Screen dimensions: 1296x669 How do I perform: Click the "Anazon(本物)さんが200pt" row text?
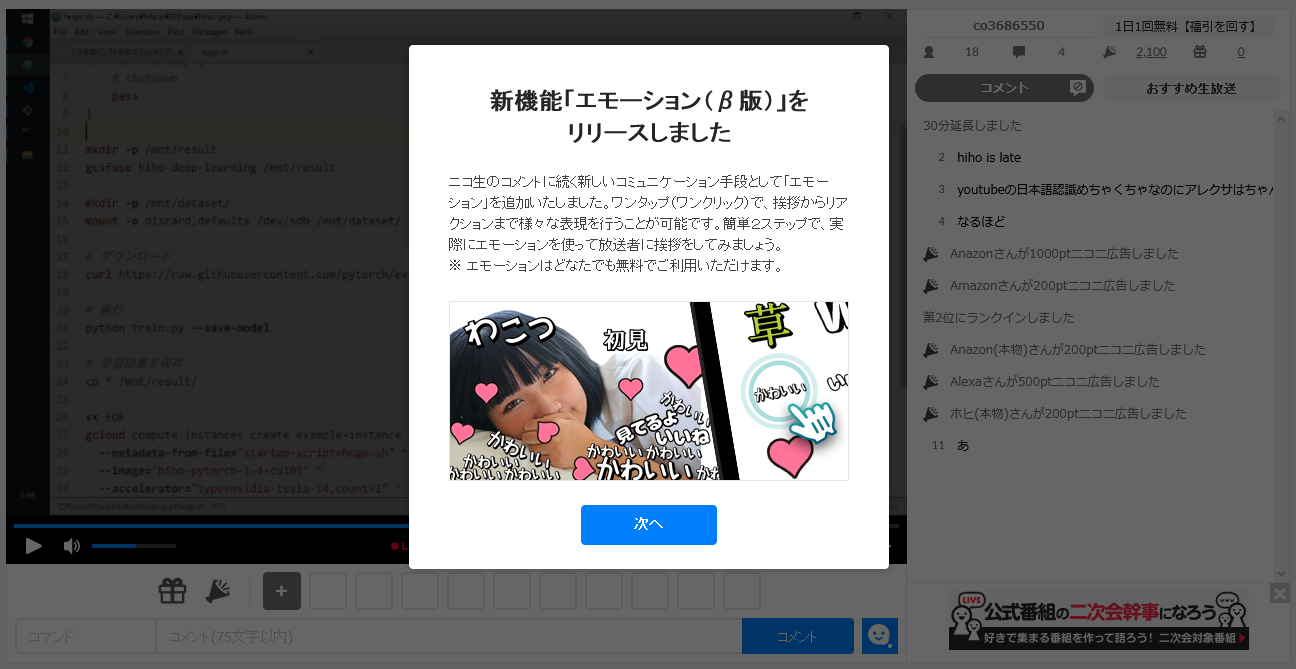(1078, 350)
